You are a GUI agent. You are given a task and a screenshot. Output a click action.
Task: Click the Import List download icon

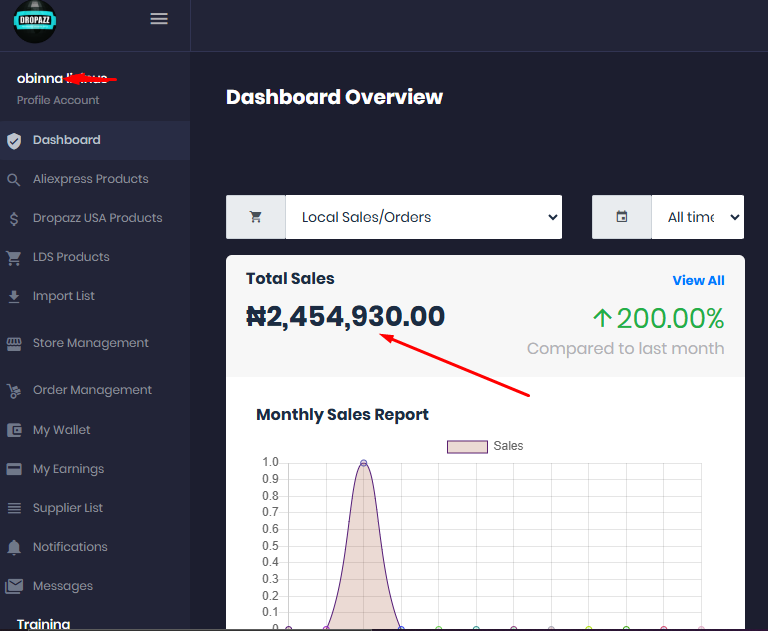pyautogui.click(x=14, y=297)
